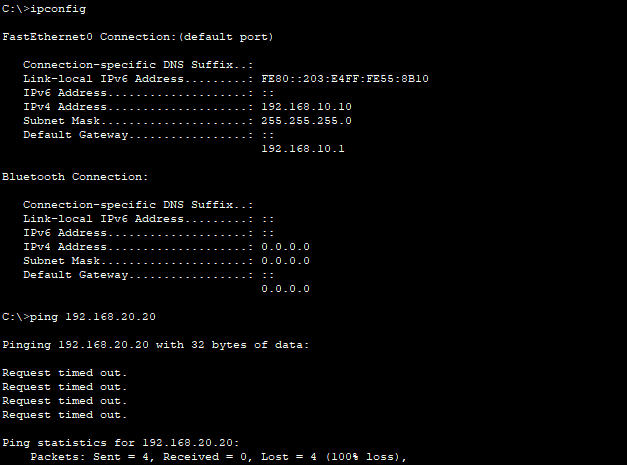Click the FastEthernet0 Connection-specific DNS Suffix label

coord(135,64)
